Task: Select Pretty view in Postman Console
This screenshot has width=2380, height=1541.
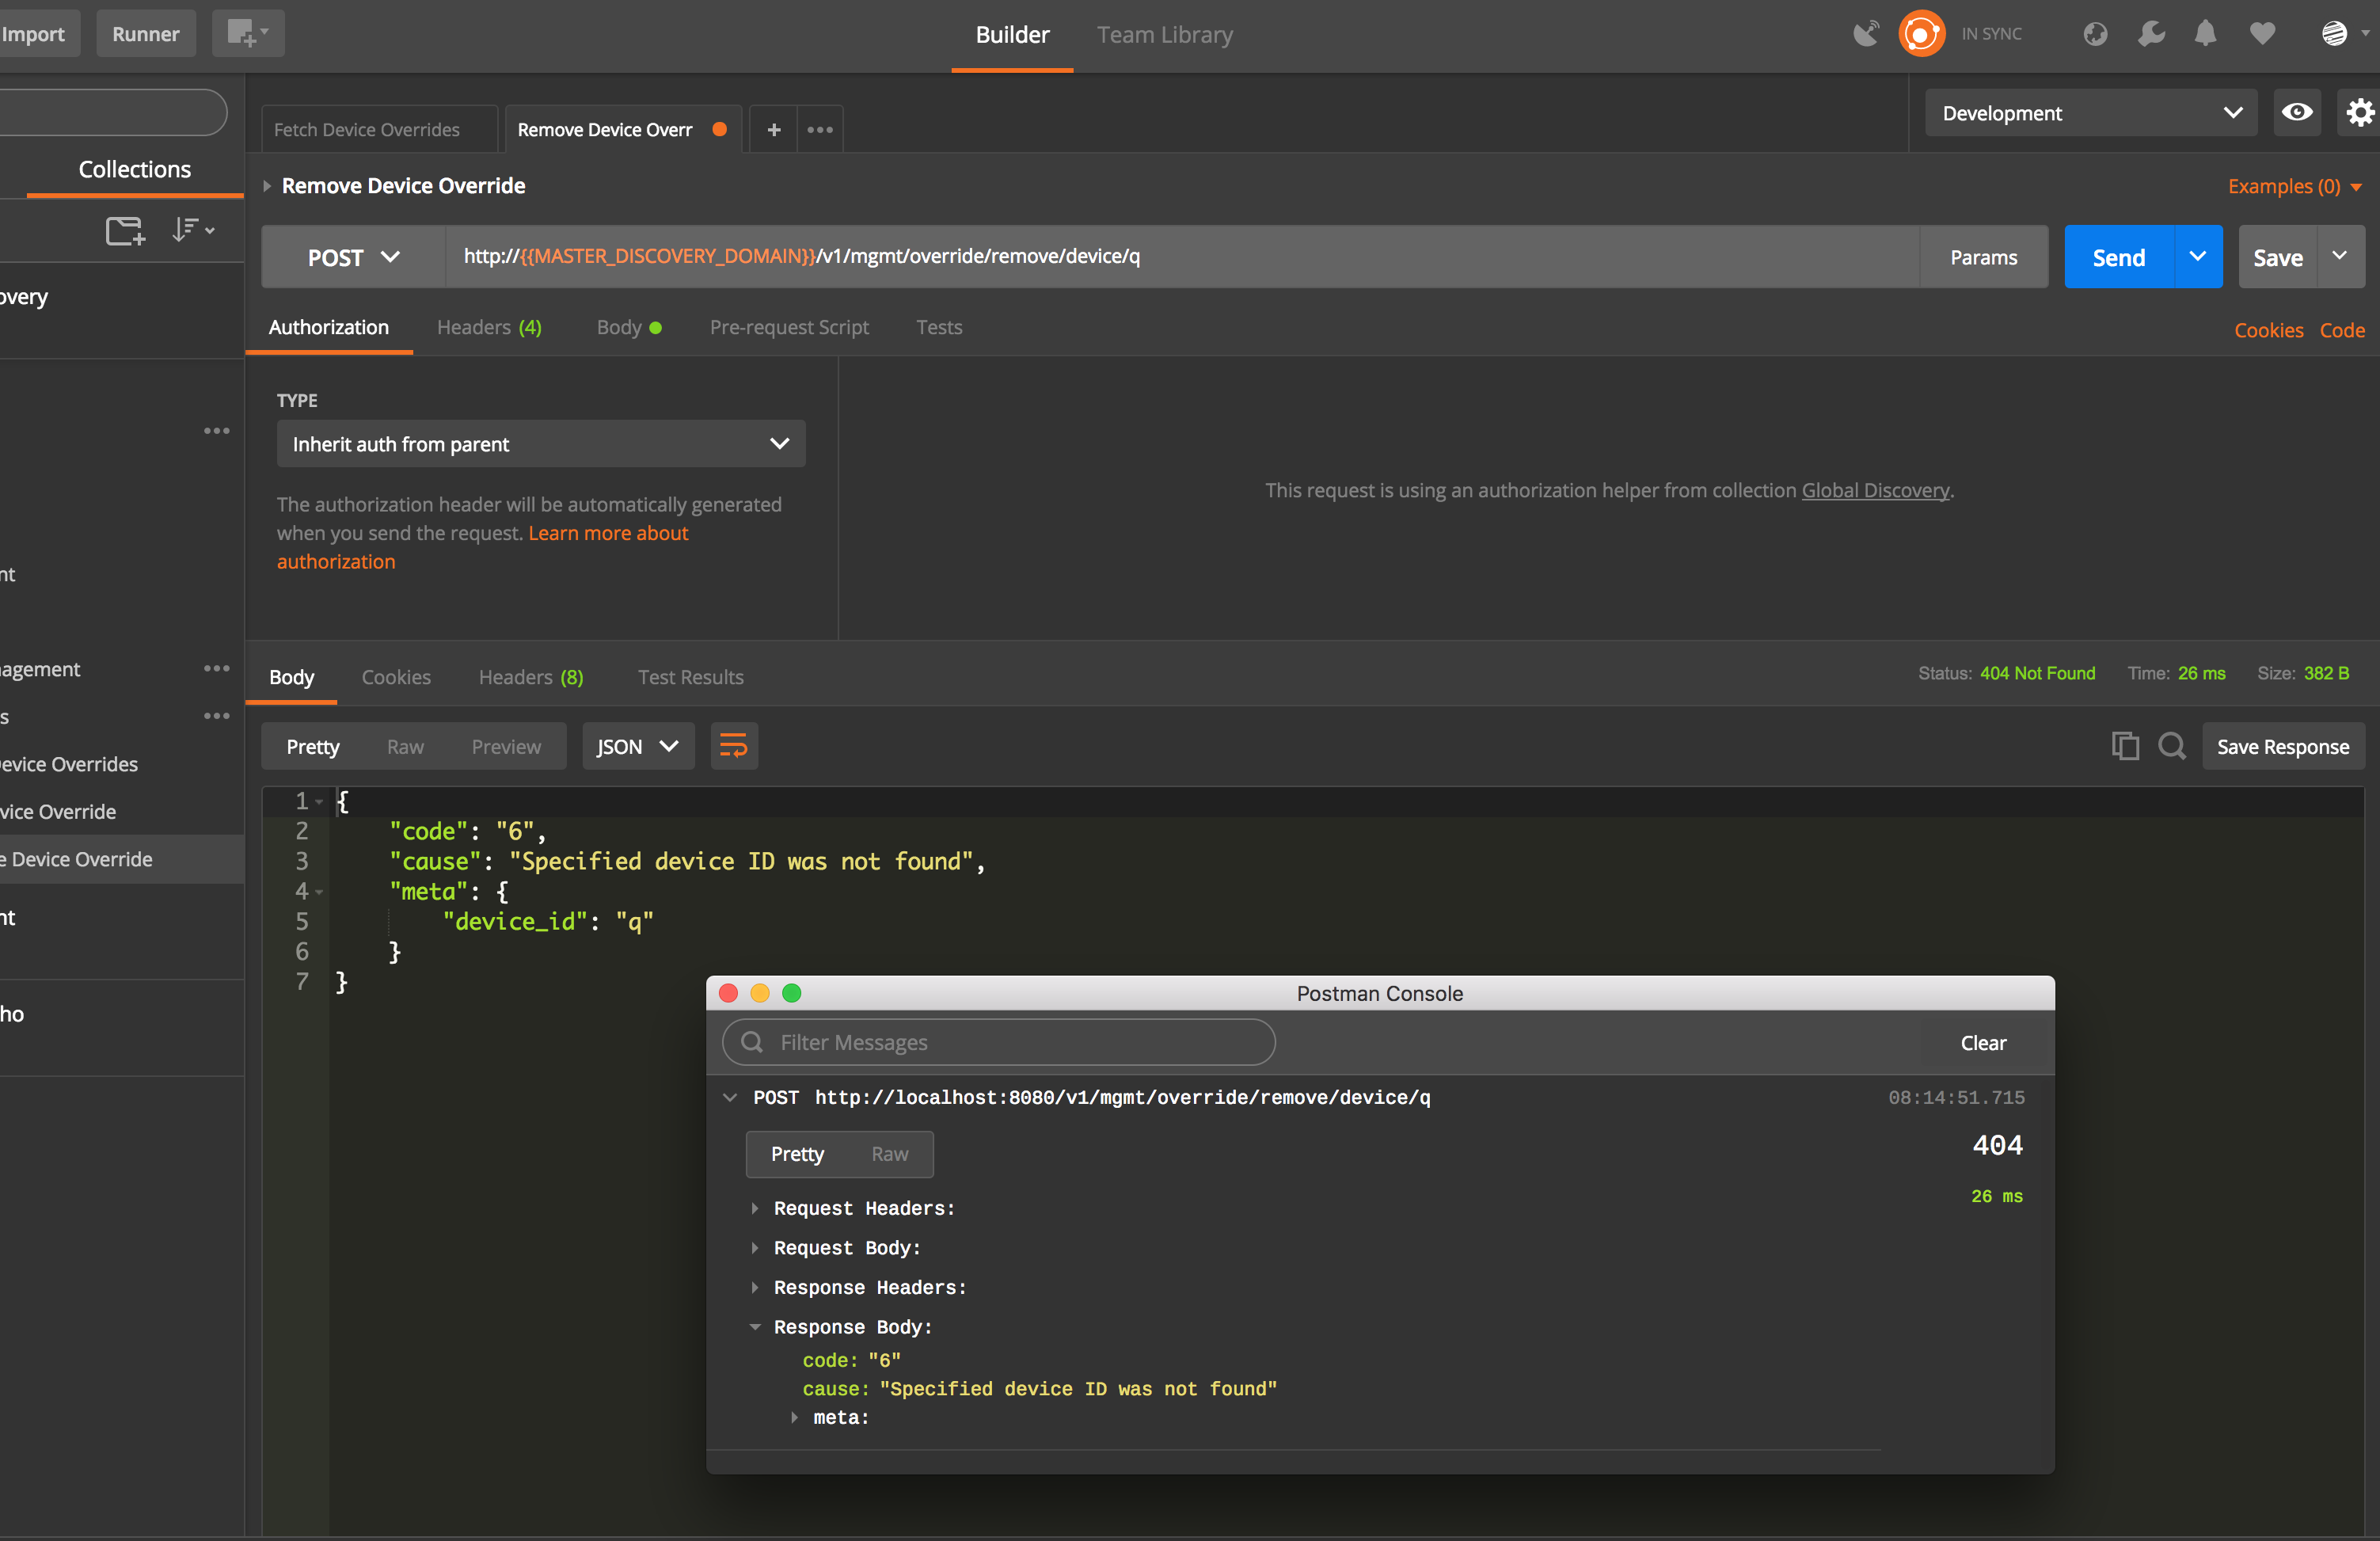Action: coord(797,1154)
